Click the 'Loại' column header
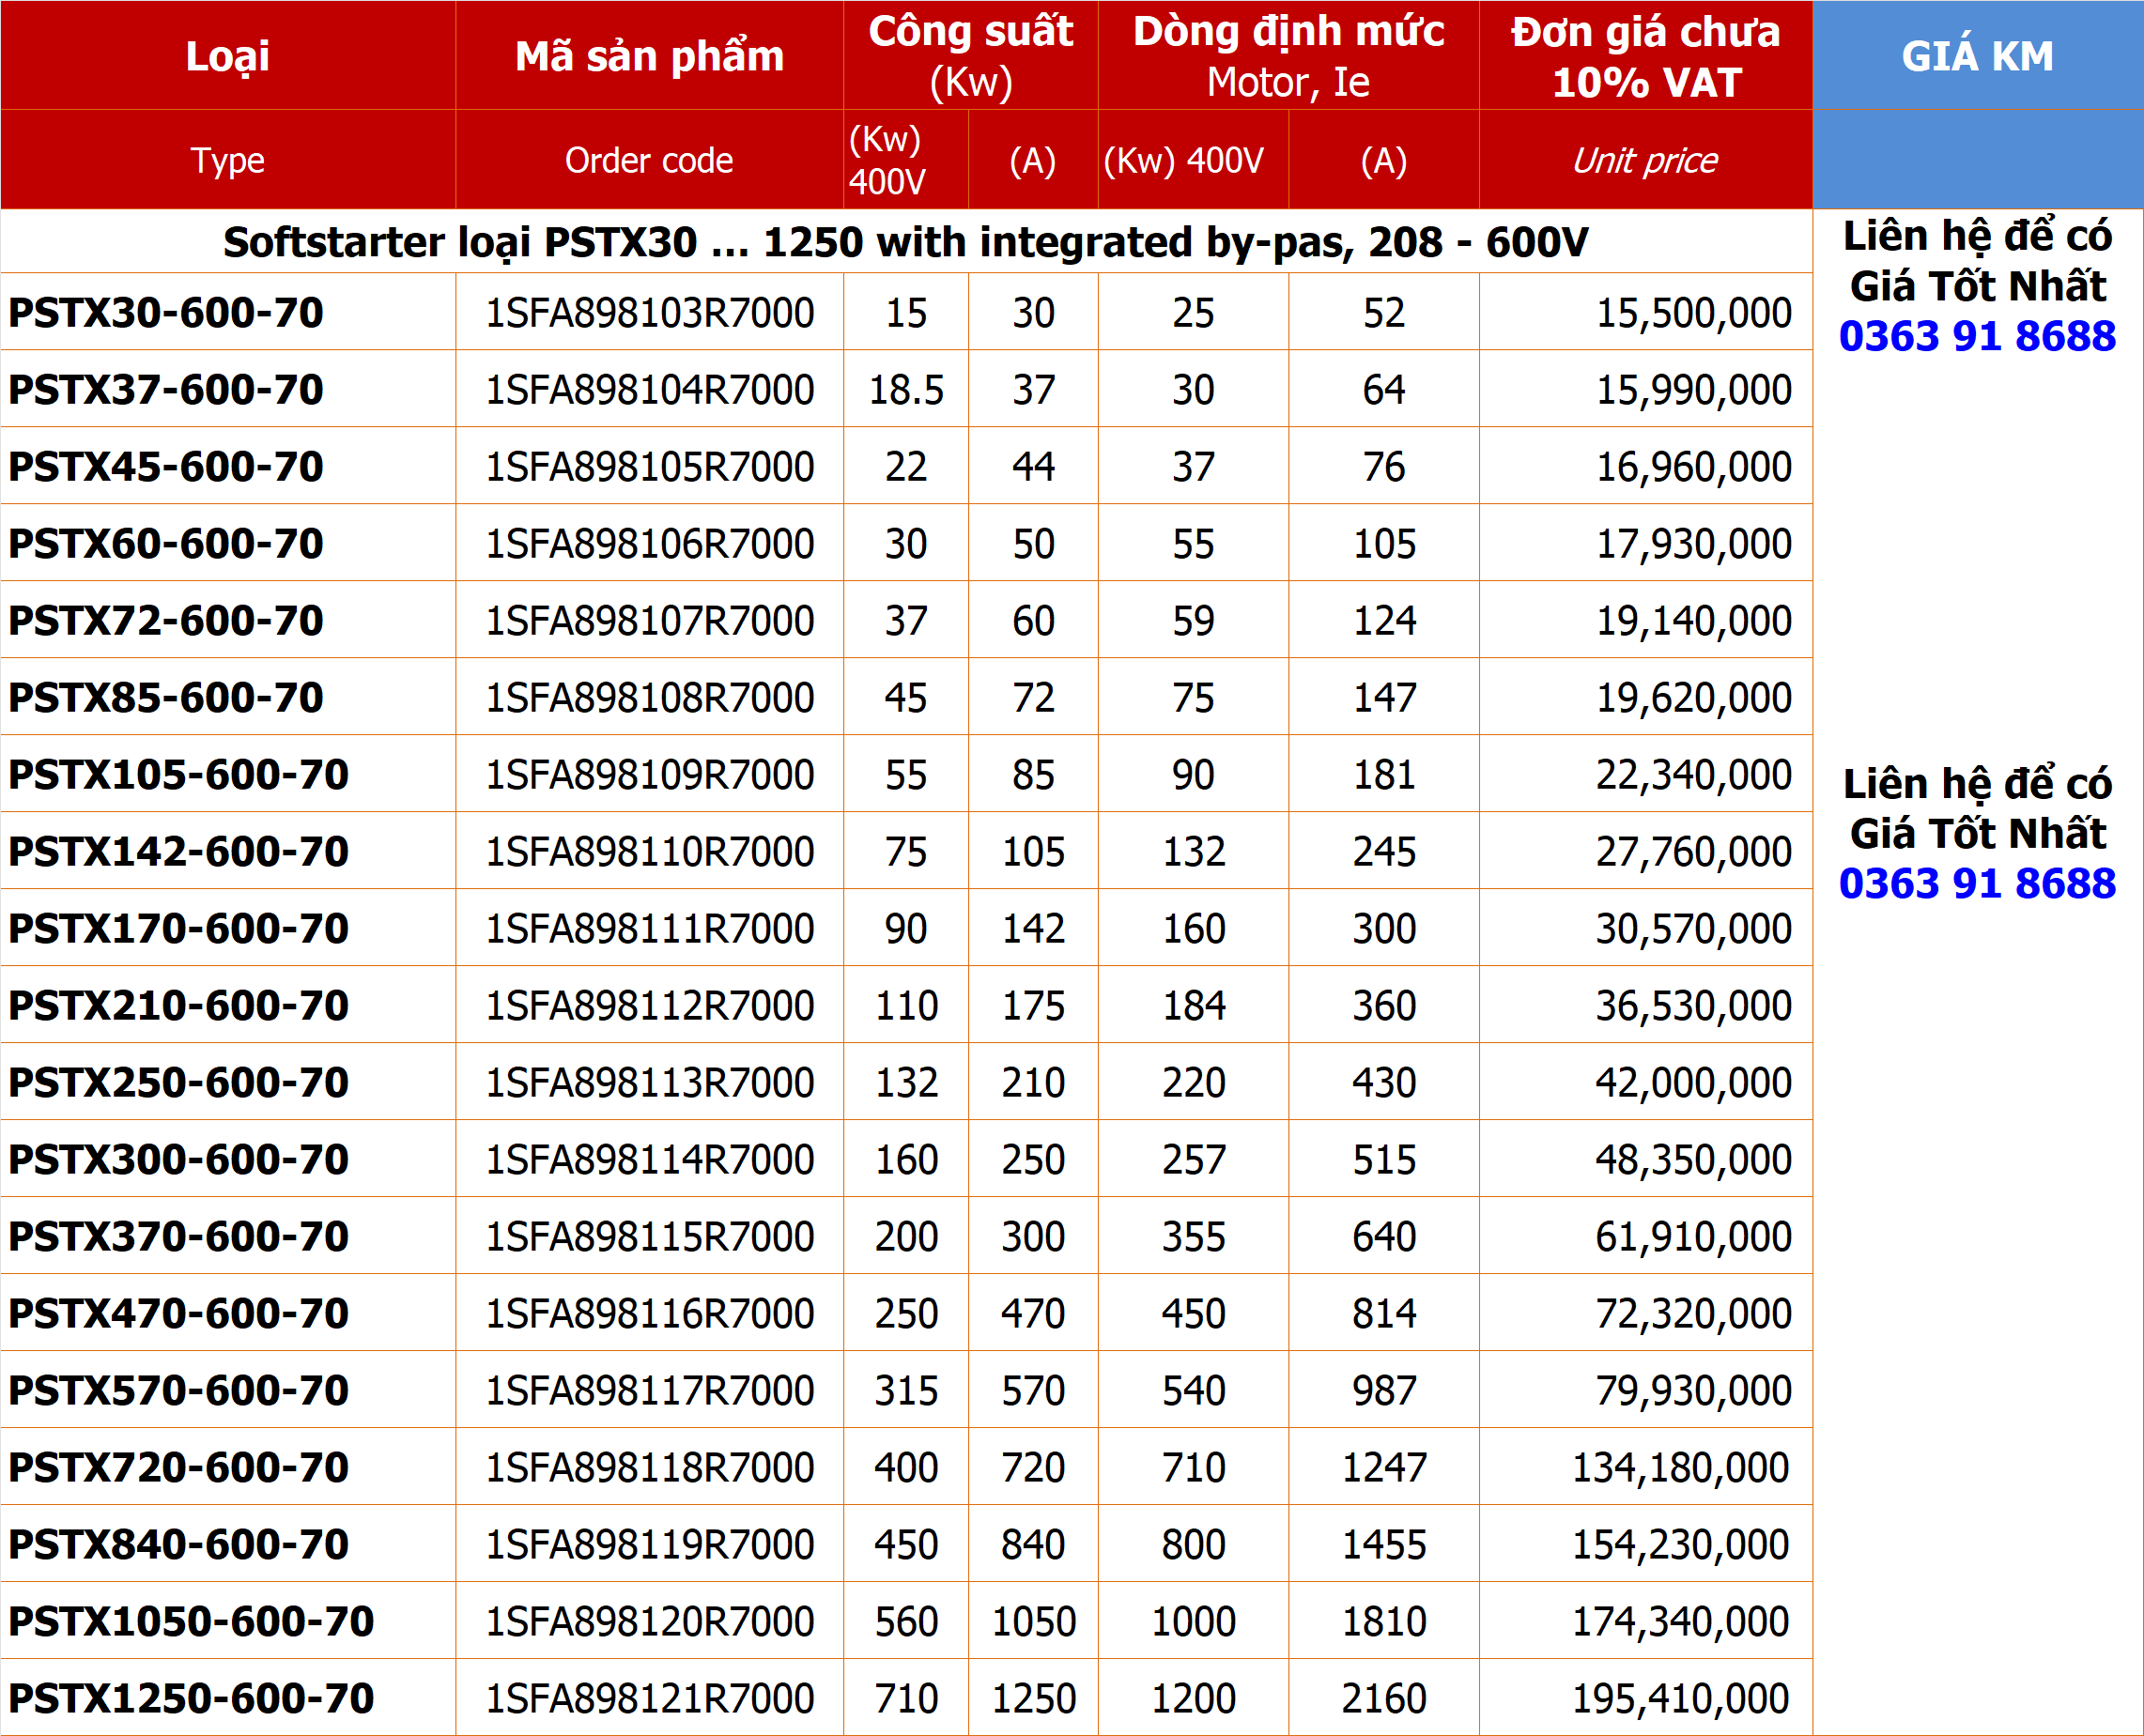The image size is (2144, 1736). click(x=227, y=56)
